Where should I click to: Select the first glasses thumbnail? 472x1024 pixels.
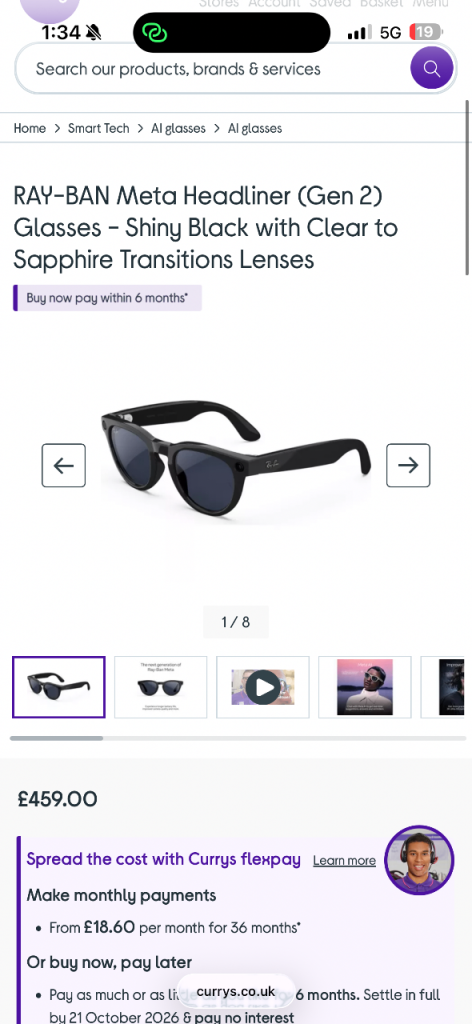click(x=59, y=687)
